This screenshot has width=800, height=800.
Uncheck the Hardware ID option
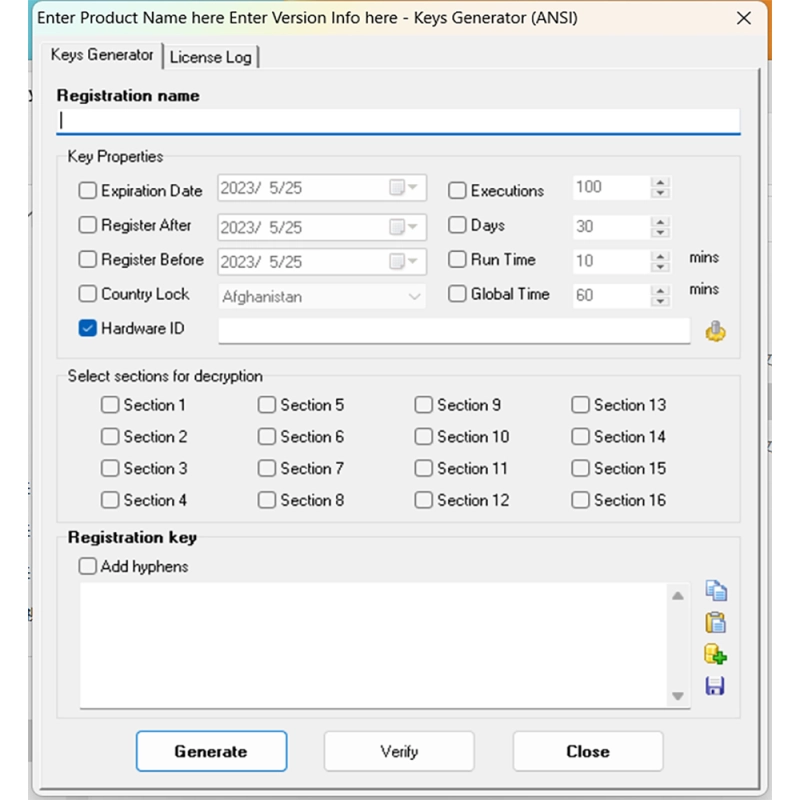88,328
